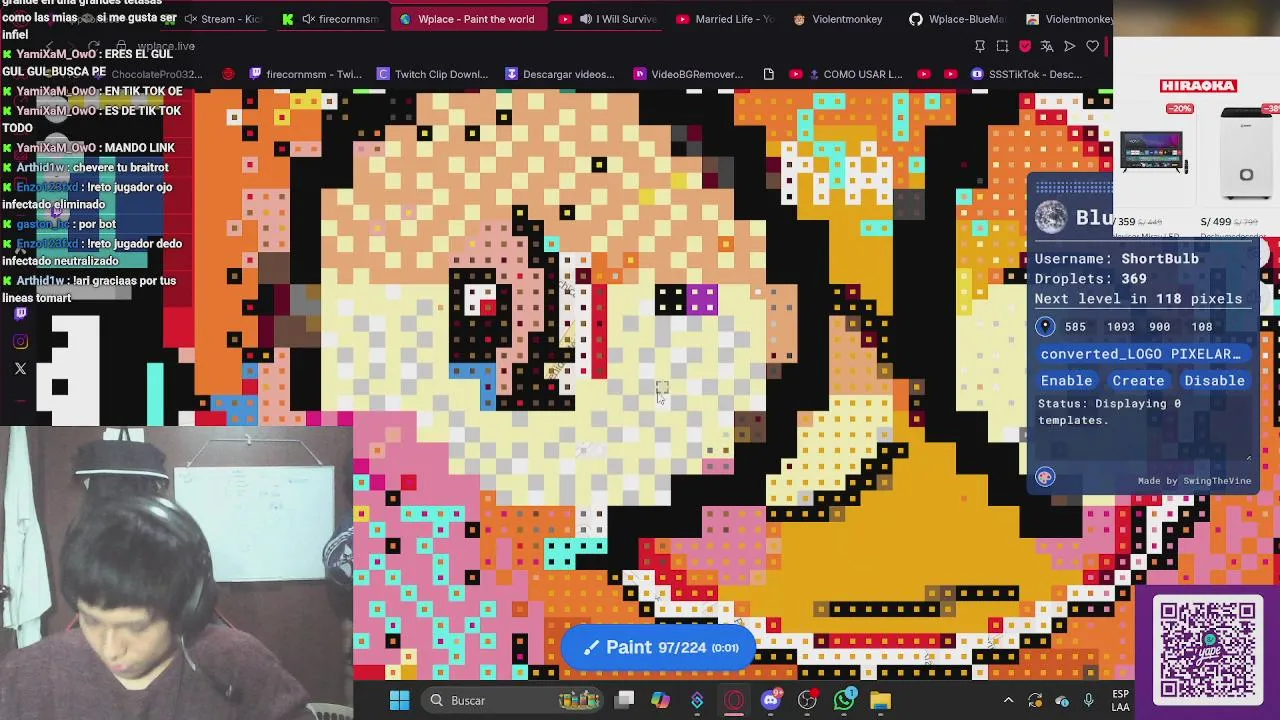Screen dimensions: 1280x720
Task: Click the Twitch icon in stream overlay
Action: [x=20, y=313]
